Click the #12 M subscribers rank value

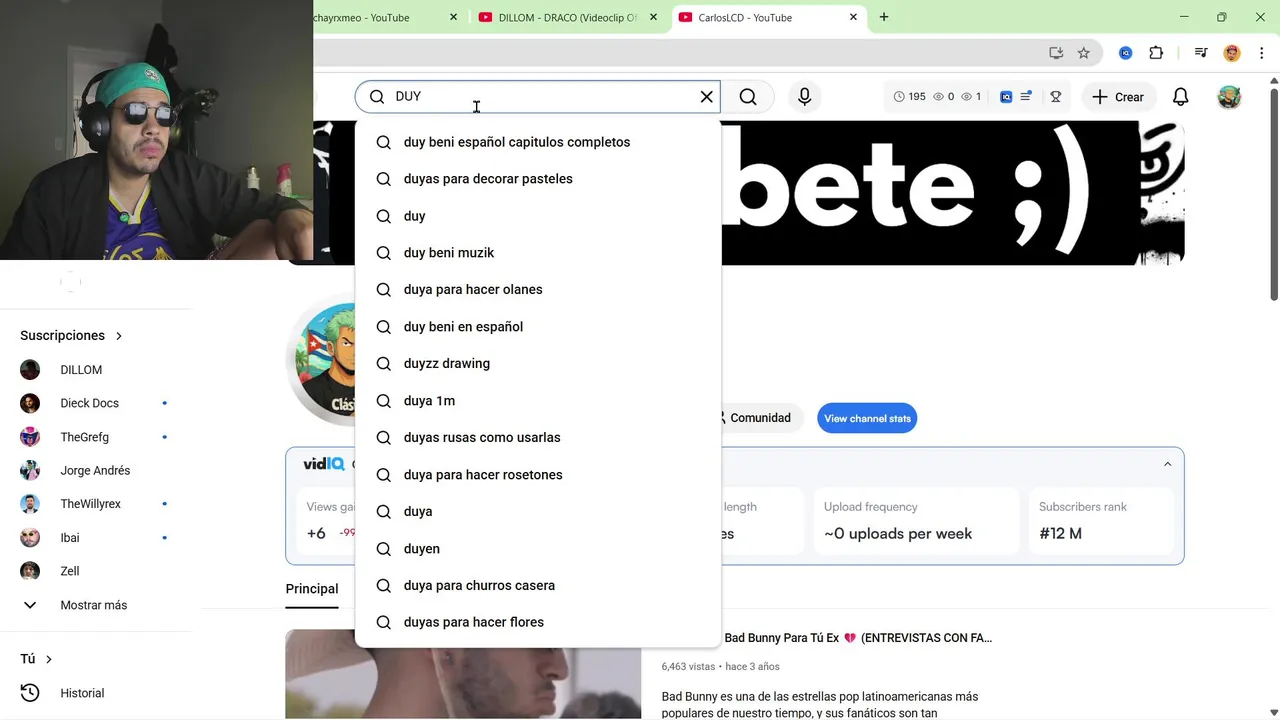[1060, 534]
